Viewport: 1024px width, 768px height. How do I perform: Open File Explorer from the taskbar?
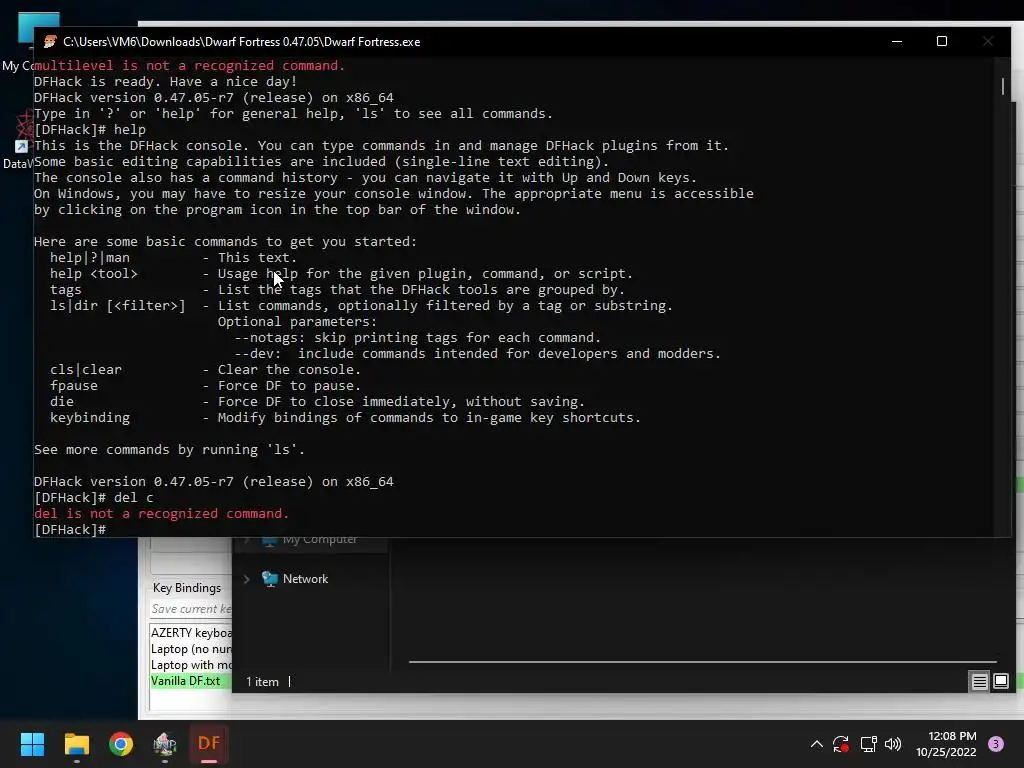click(x=76, y=744)
